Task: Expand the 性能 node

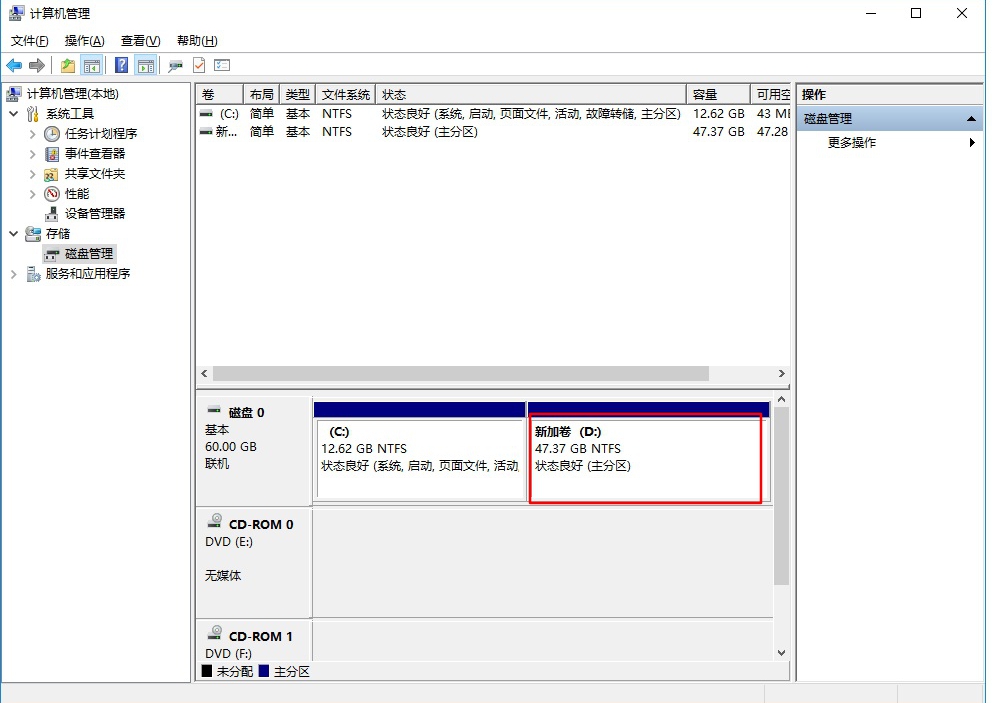Action: click(x=32, y=194)
